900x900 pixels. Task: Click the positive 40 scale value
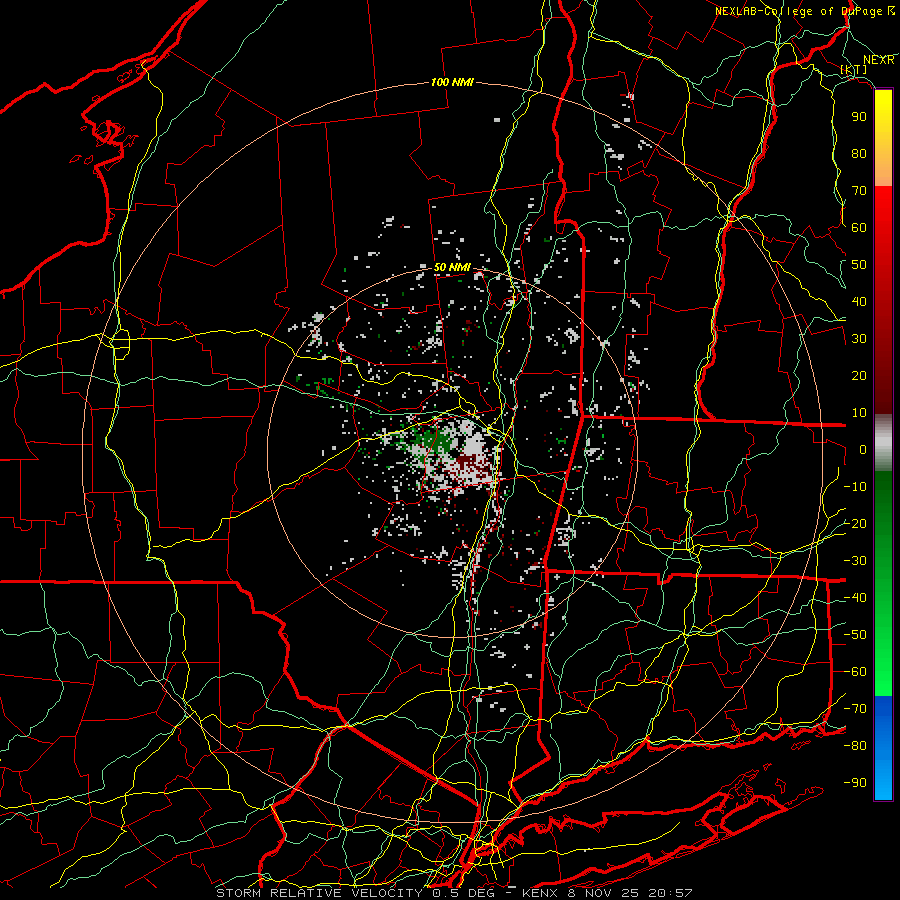859,301
